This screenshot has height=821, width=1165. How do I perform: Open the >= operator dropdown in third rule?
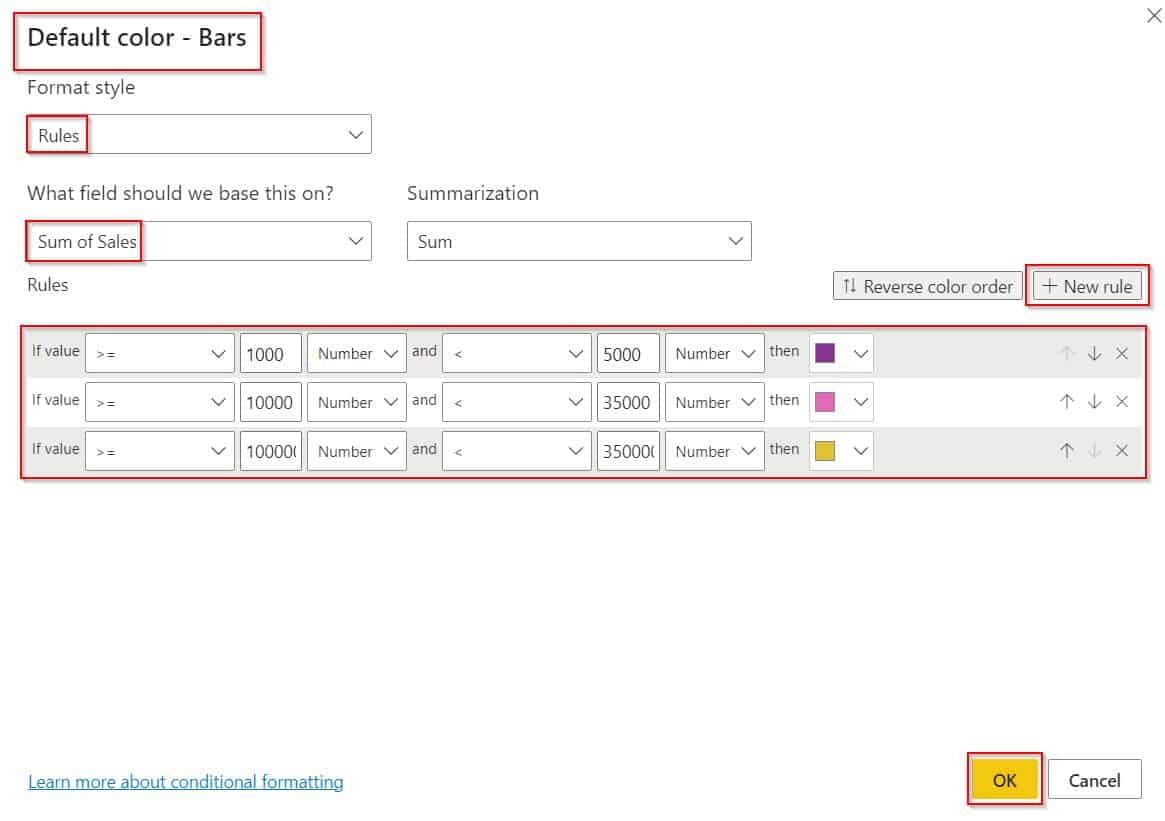160,451
